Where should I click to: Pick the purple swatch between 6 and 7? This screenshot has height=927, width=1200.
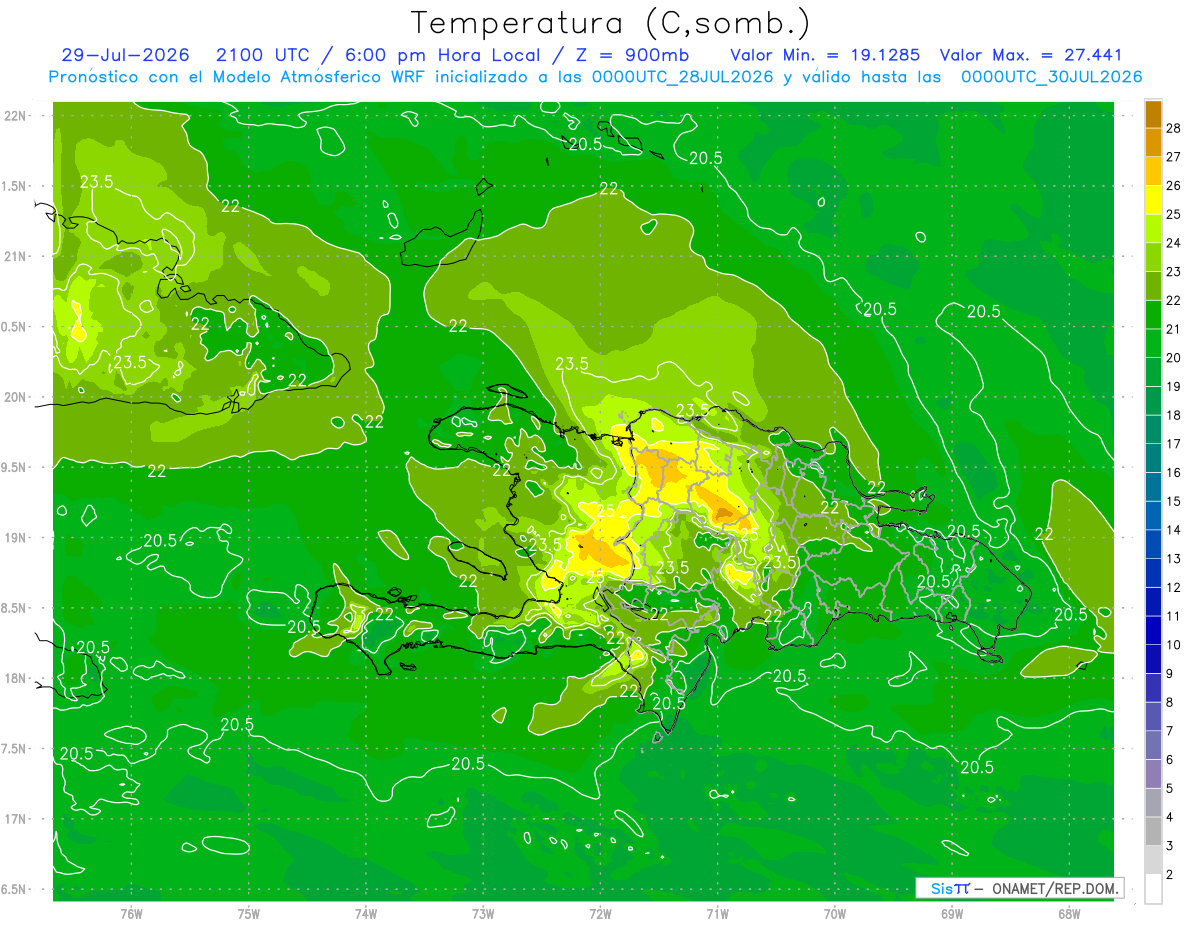tap(1153, 746)
